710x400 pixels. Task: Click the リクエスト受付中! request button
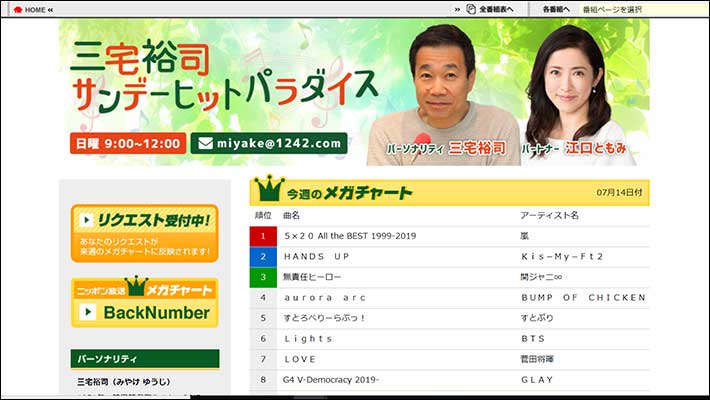(x=144, y=233)
